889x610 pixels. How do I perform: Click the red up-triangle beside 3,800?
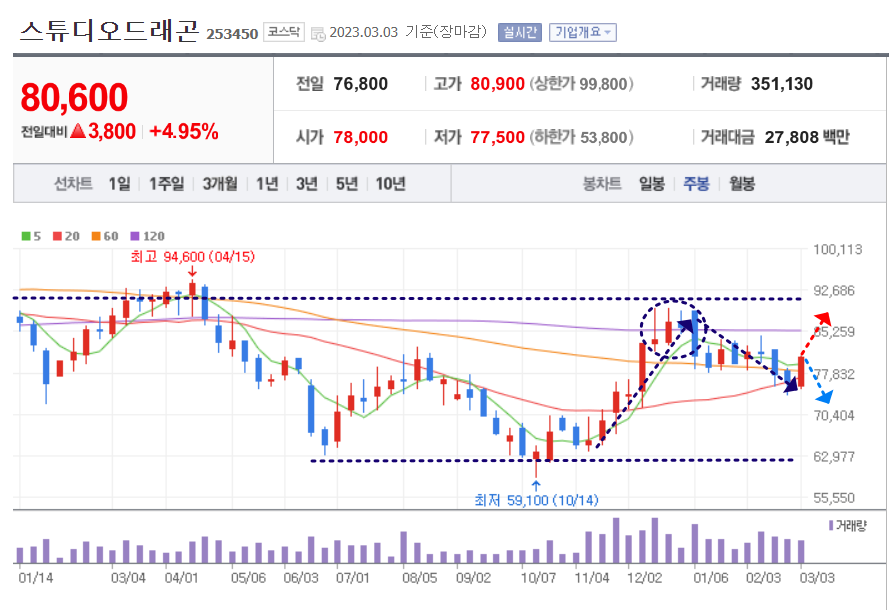78,131
